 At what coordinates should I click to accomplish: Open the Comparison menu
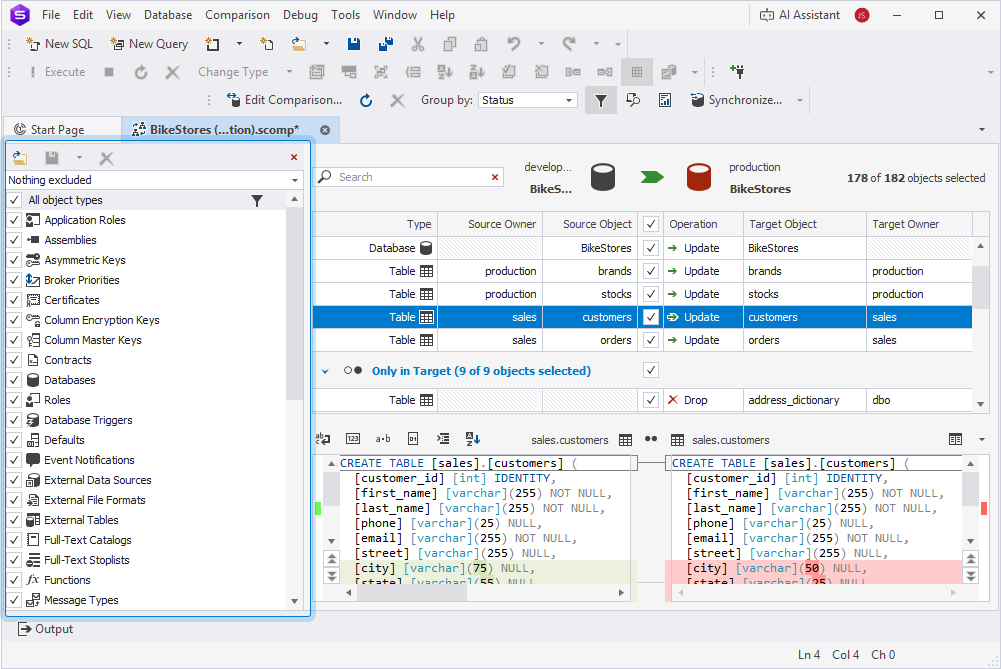point(237,15)
